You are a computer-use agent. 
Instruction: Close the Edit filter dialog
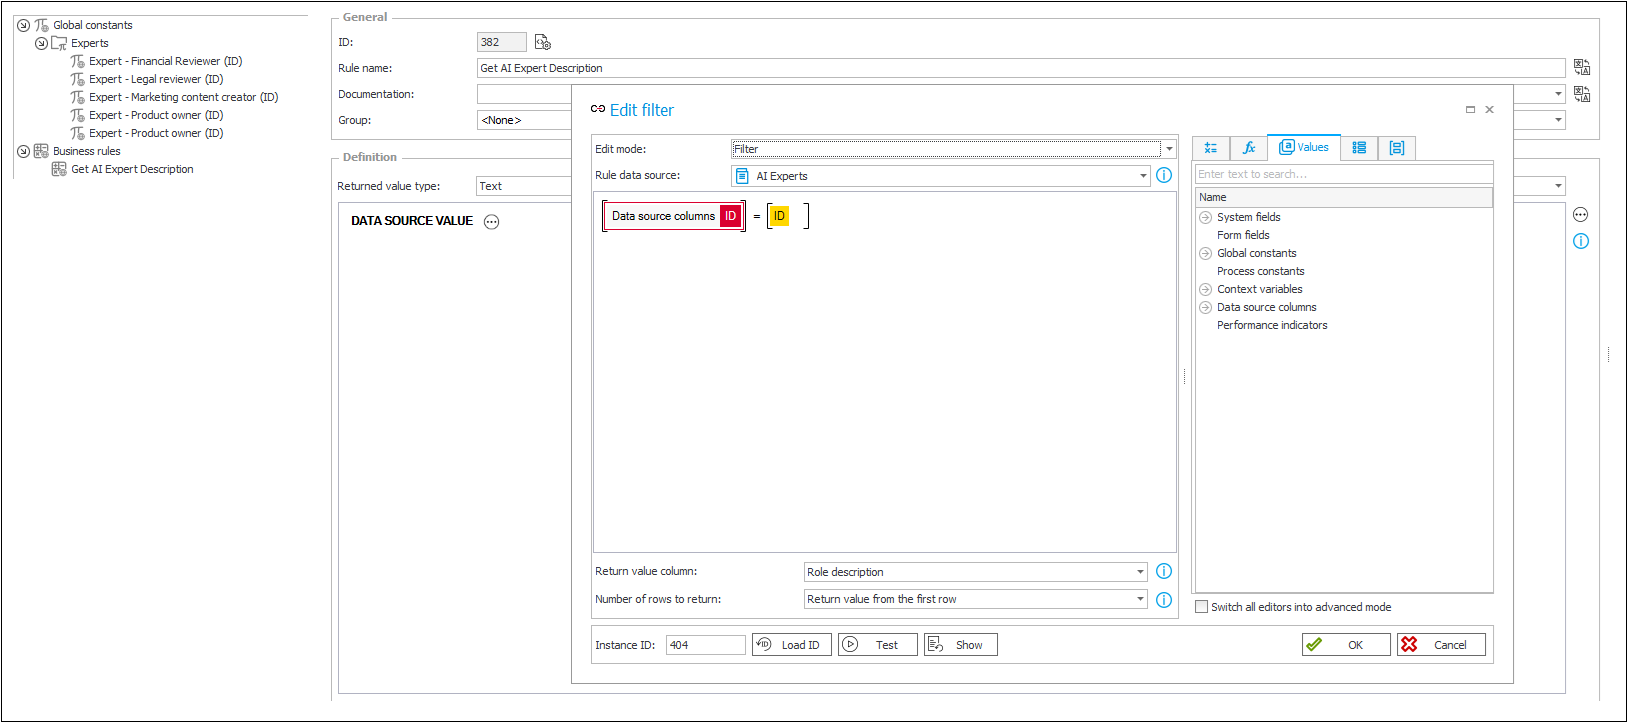point(1489,109)
